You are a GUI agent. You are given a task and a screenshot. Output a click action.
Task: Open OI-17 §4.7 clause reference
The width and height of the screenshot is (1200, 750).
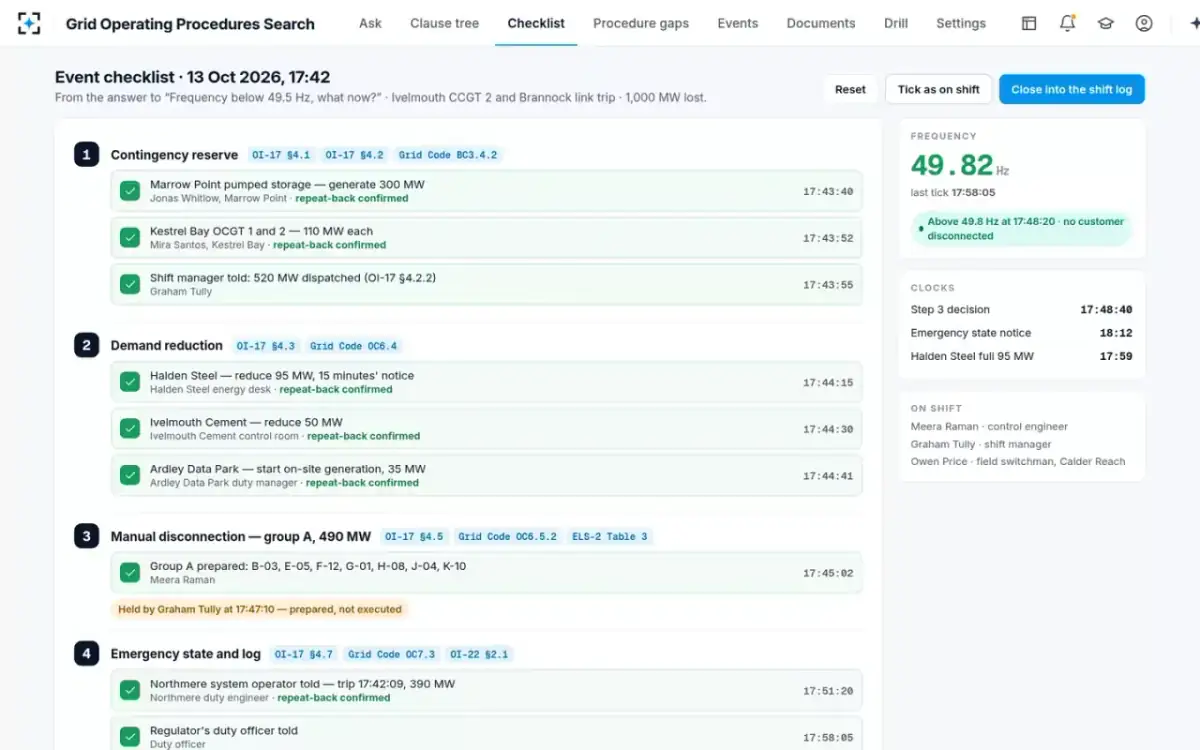[x=304, y=654]
